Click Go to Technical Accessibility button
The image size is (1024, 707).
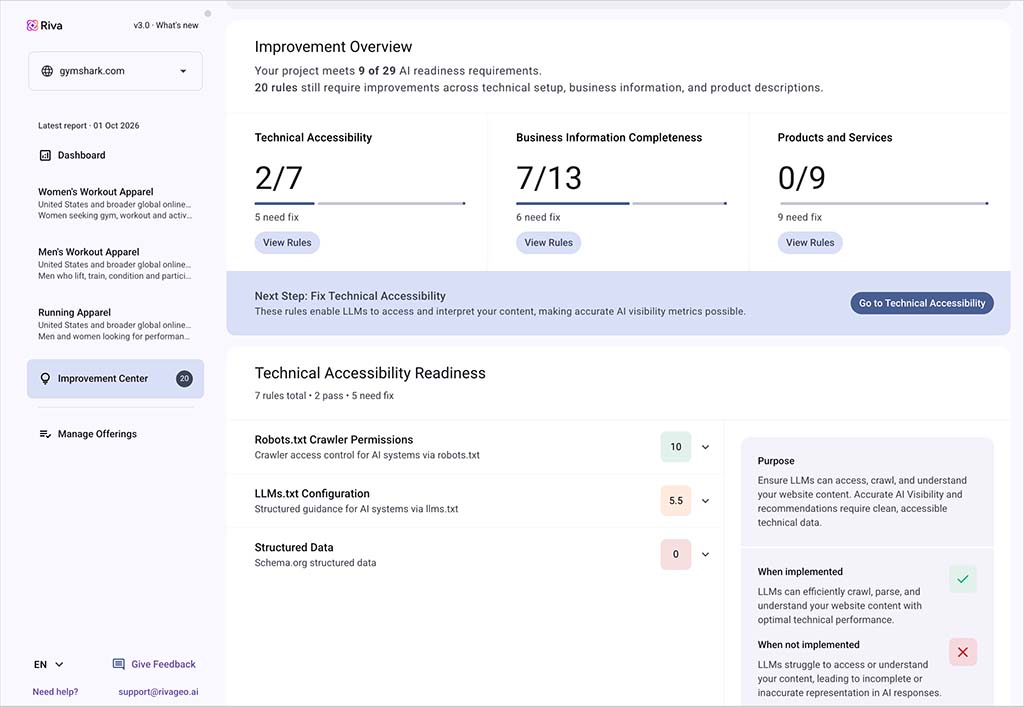coord(921,303)
